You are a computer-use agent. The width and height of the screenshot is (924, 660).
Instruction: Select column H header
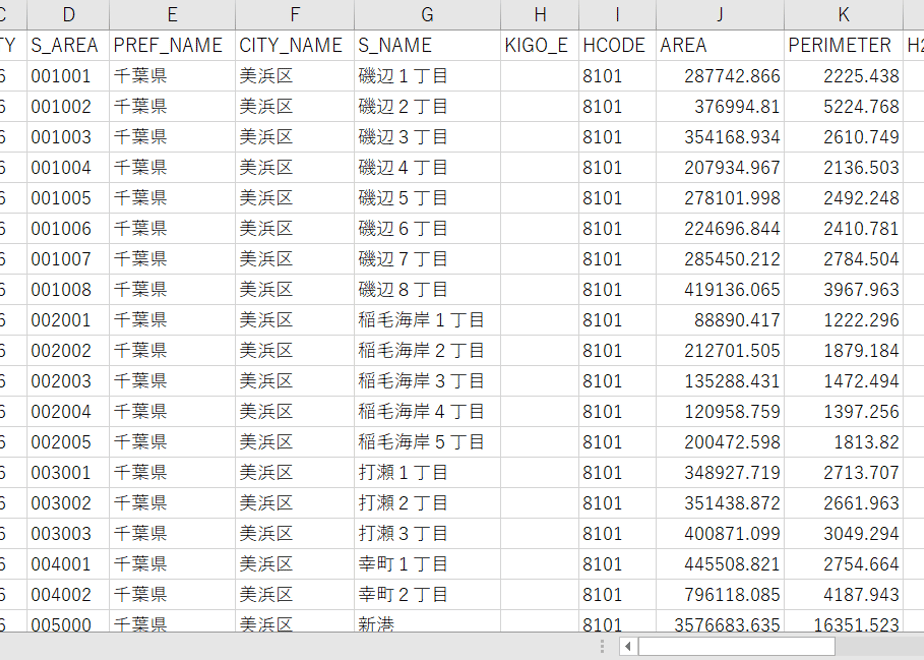point(540,15)
